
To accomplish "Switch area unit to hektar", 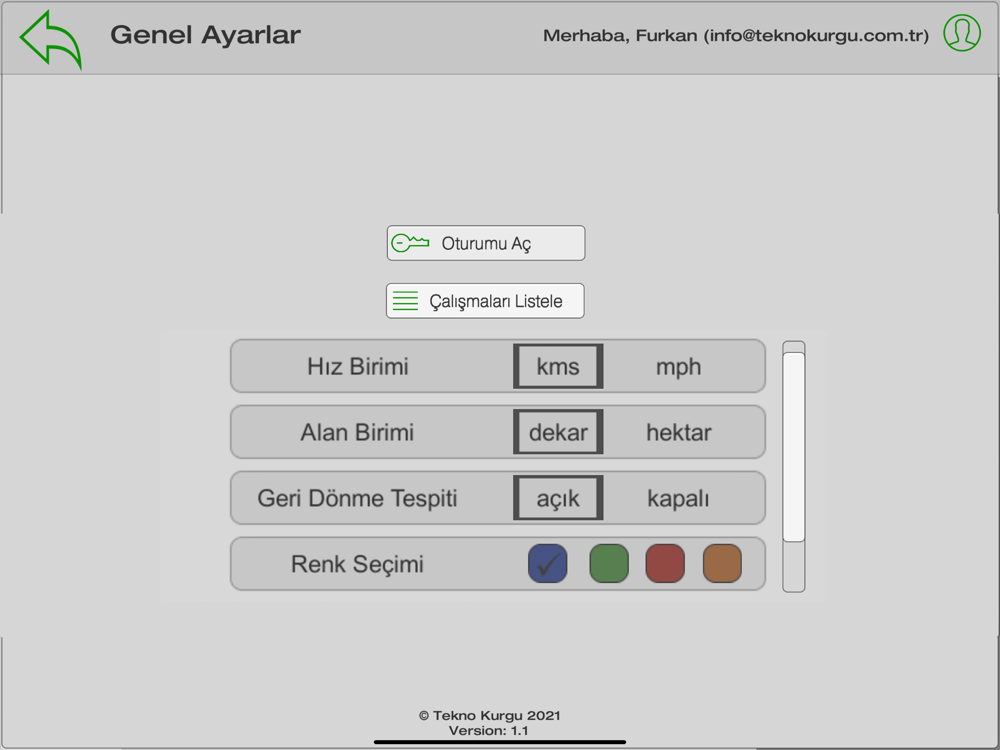I will click(678, 432).
